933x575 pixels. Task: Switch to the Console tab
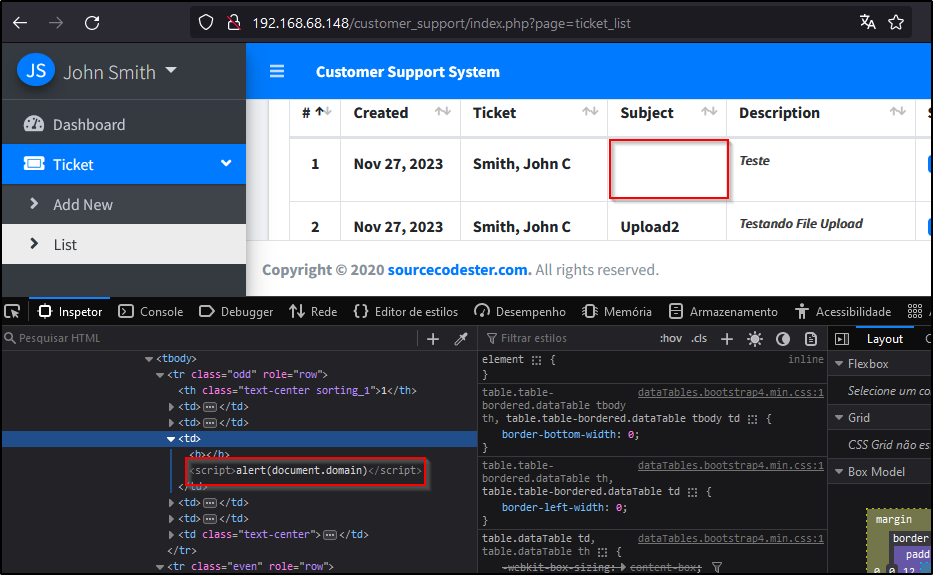tap(151, 311)
